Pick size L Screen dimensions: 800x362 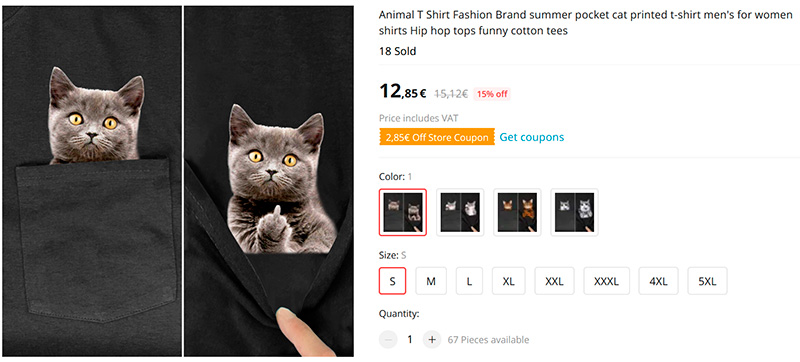click(469, 281)
